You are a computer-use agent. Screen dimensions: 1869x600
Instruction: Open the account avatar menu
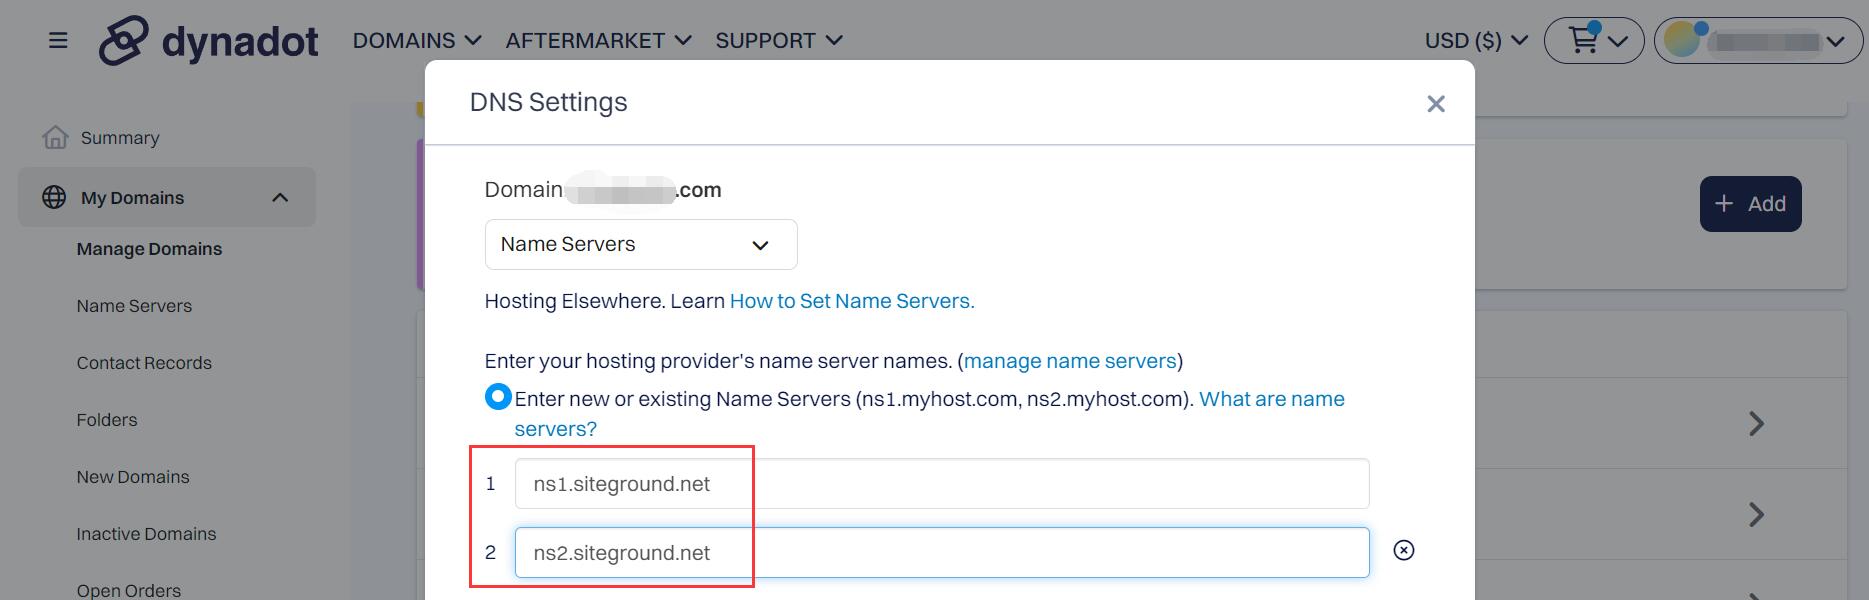tap(1758, 41)
